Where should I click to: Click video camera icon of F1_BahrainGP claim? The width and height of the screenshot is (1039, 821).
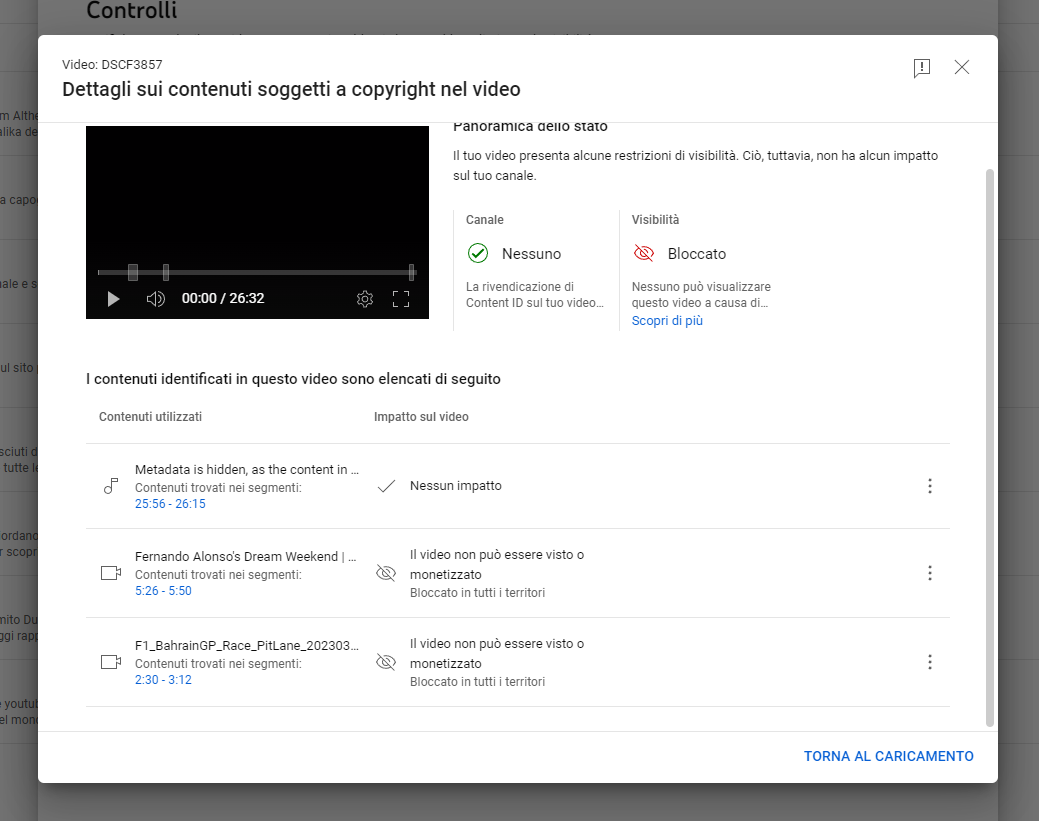point(111,662)
